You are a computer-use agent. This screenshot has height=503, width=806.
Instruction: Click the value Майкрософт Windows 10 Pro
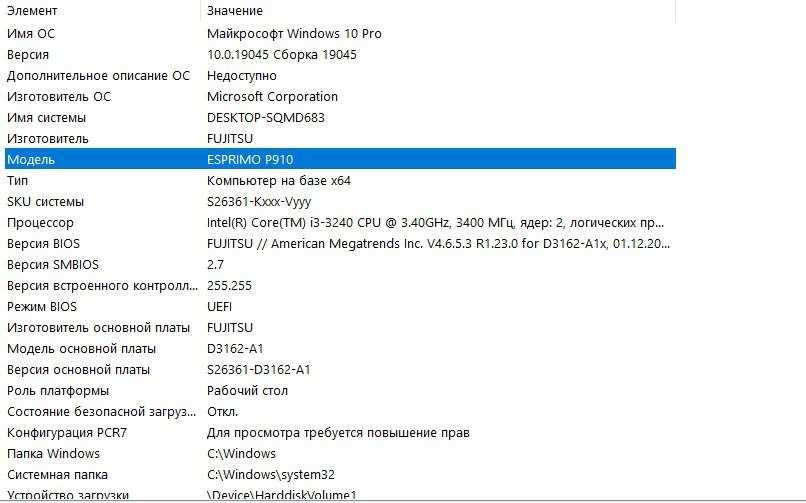294,34
